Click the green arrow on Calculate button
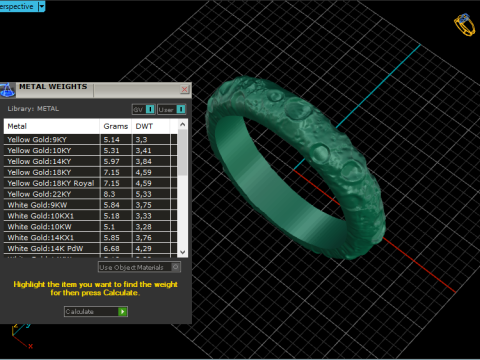This screenshot has width=480, height=360. tap(123, 312)
